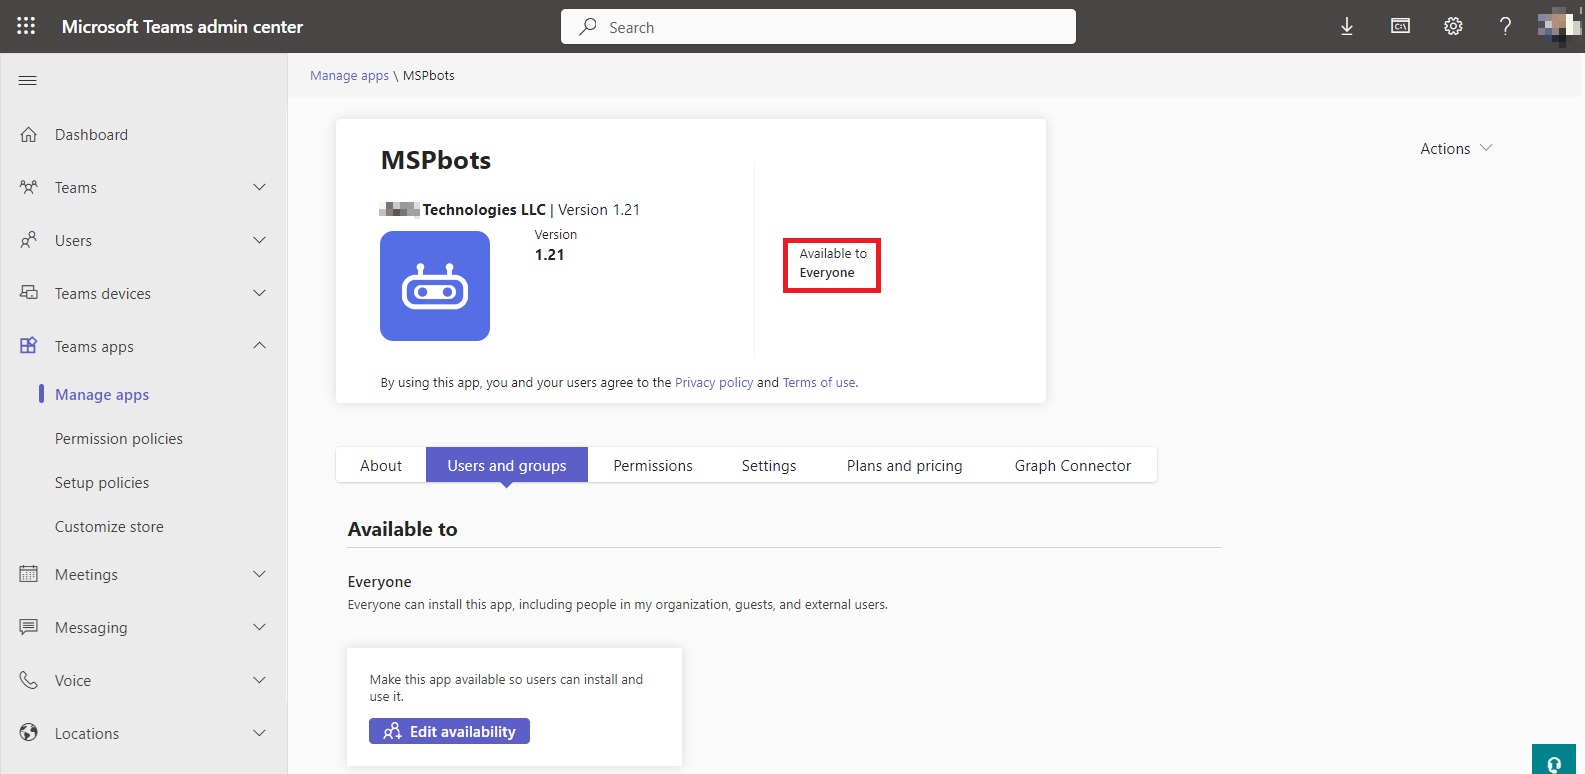Click the download icon in header
The width and height of the screenshot is (1585, 774).
[1347, 27]
